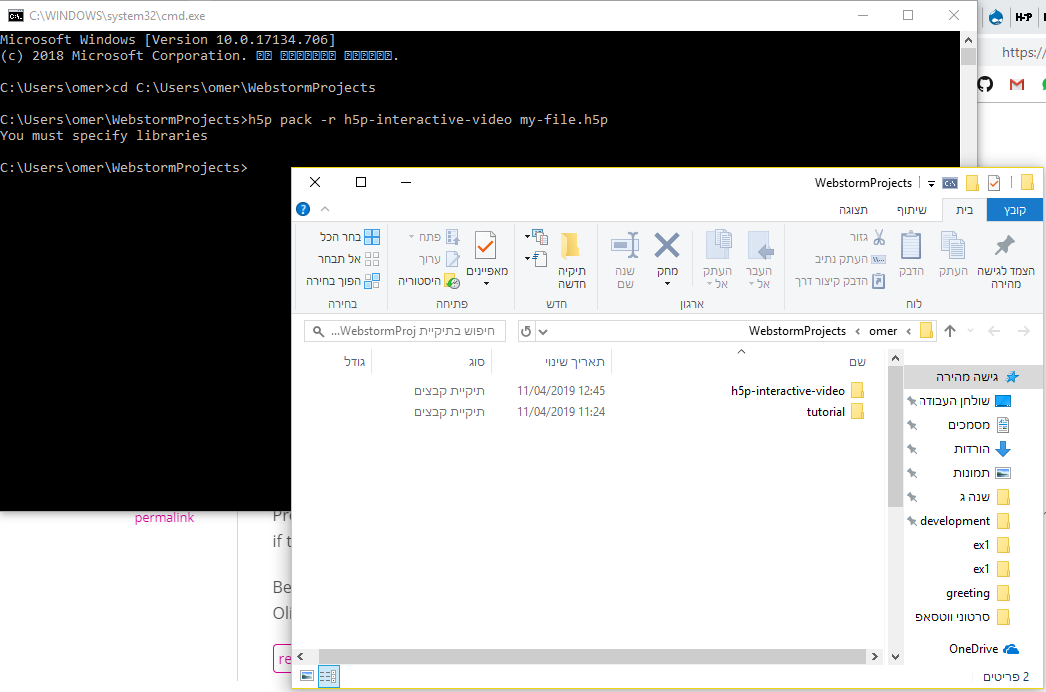The height and width of the screenshot is (692, 1046).
Task: Click the Refresh button in address bar
Action: 526,331
